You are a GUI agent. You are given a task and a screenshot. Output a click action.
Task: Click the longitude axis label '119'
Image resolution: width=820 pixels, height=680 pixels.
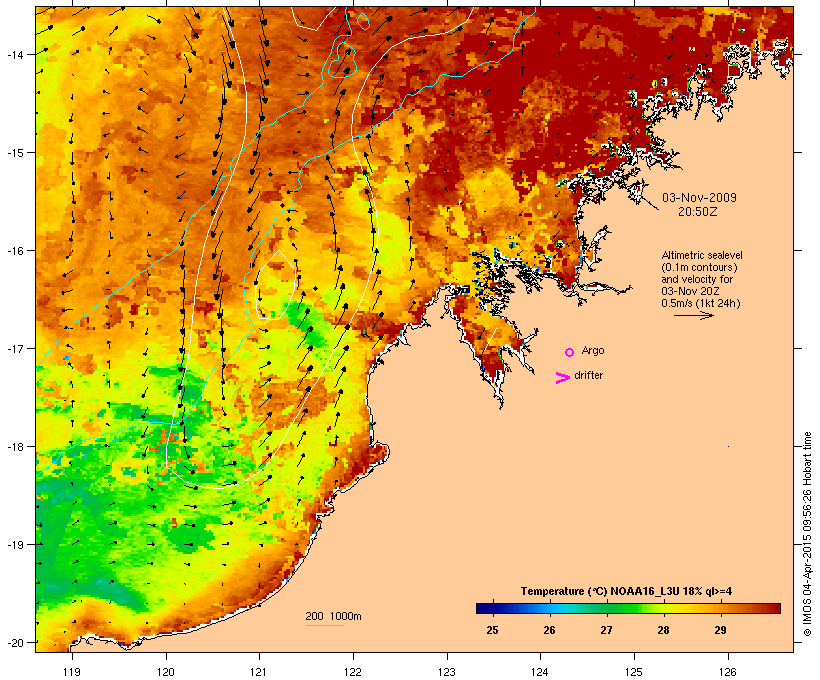coord(72,672)
